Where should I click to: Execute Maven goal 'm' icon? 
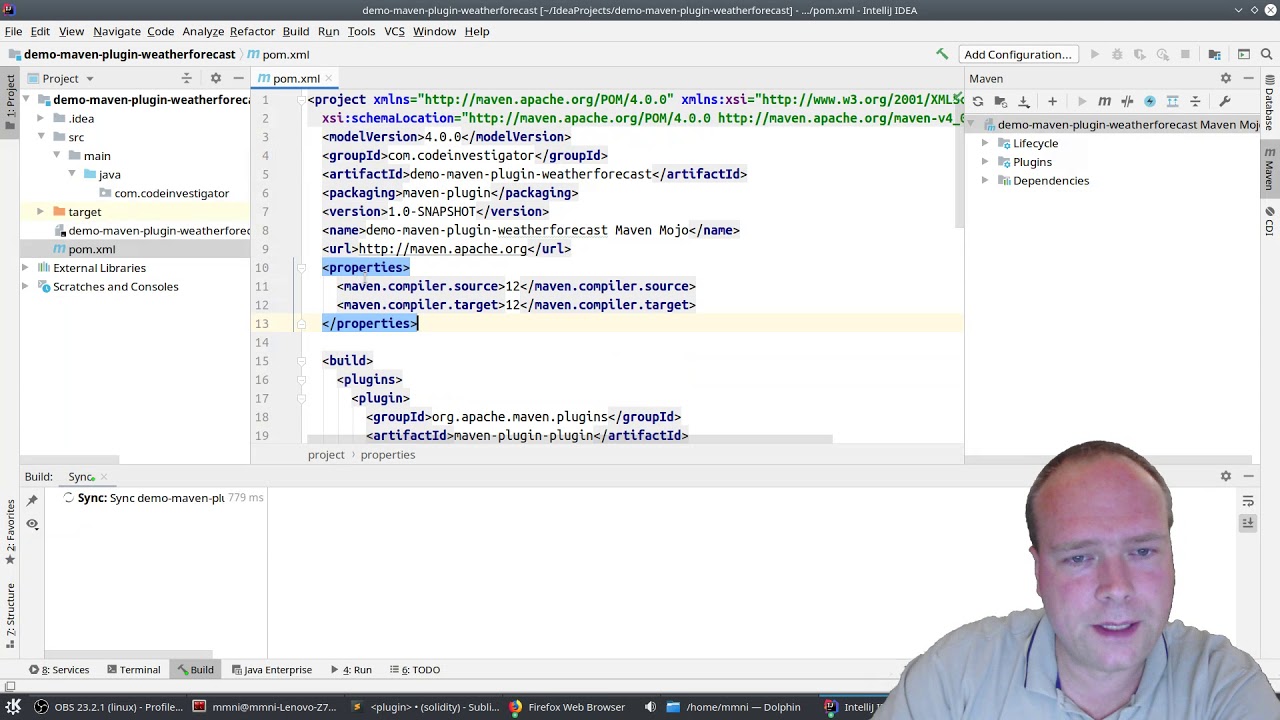1104,101
